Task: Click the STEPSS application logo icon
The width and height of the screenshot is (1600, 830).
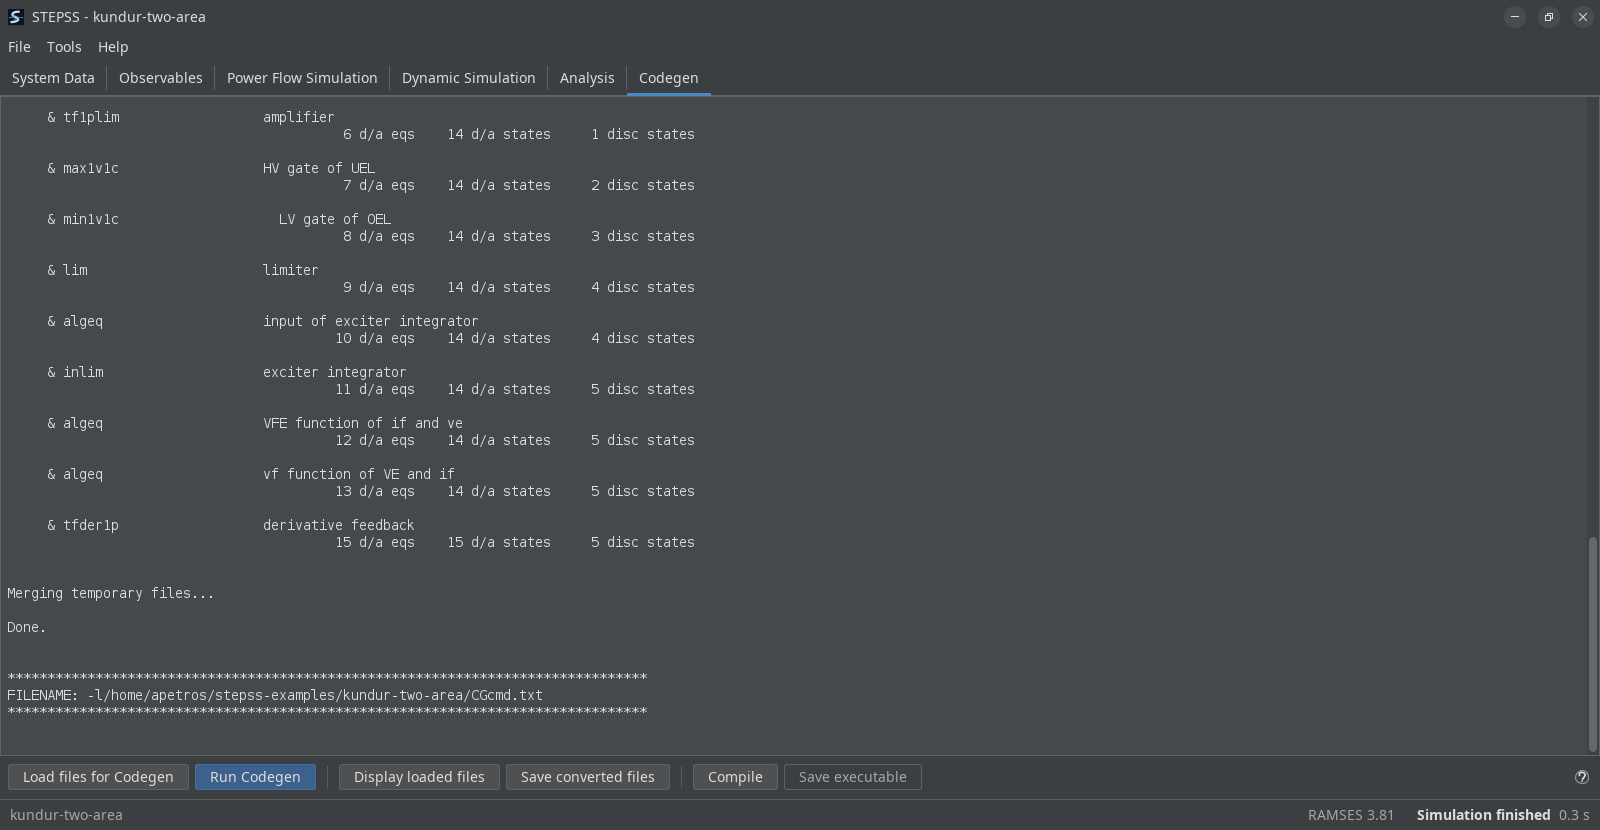Action: pyautogui.click(x=16, y=17)
